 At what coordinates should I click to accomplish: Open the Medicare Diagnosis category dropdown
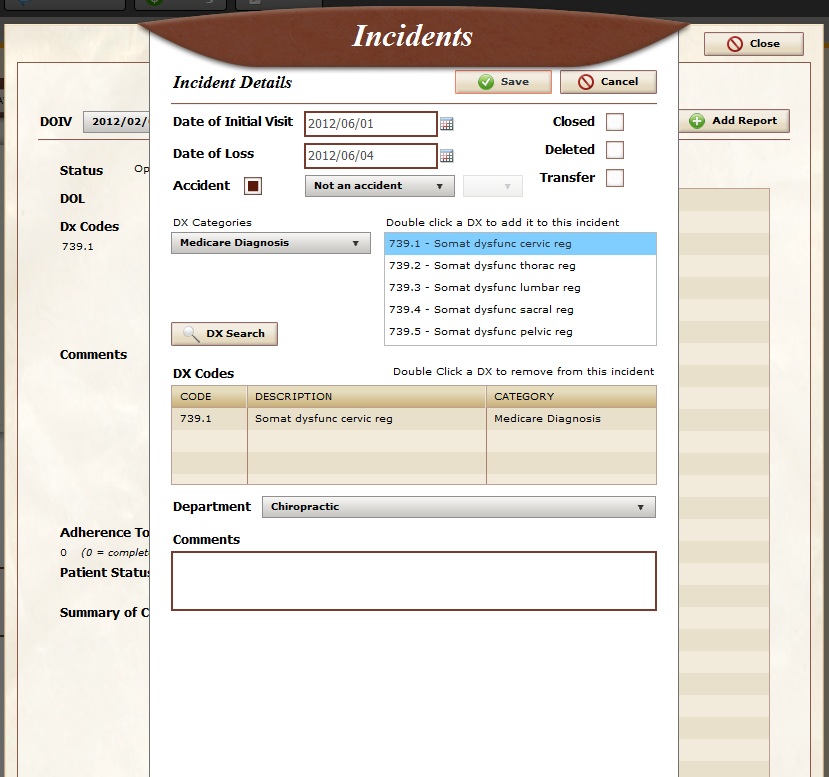pos(270,243)
